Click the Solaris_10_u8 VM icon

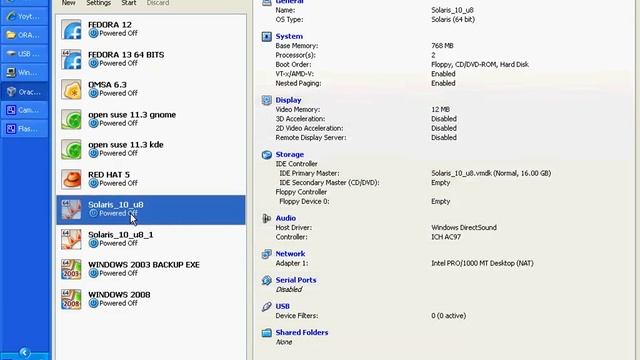[x=71, y=209]
